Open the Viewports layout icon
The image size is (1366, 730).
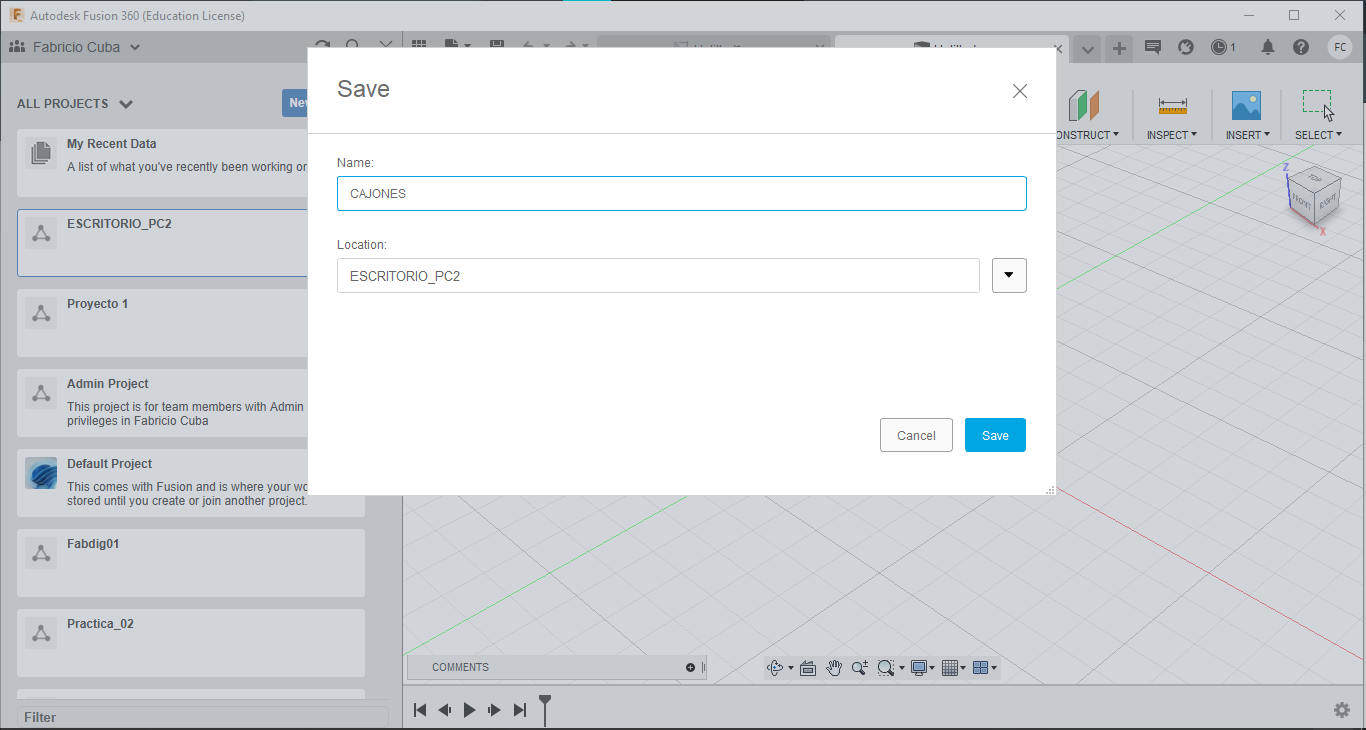click(x=980, y=668)
